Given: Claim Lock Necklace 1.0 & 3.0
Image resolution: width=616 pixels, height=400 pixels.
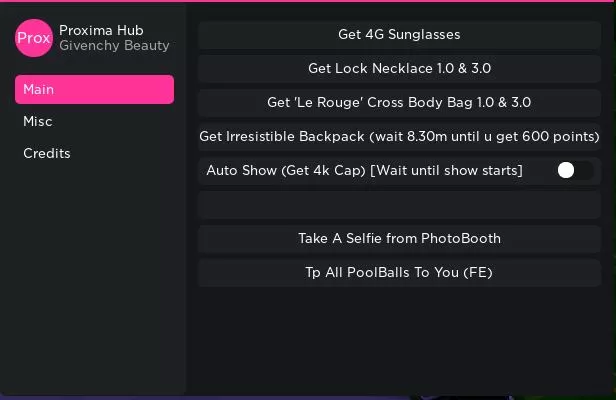Looking at the screenshot, I should point(399,69).
